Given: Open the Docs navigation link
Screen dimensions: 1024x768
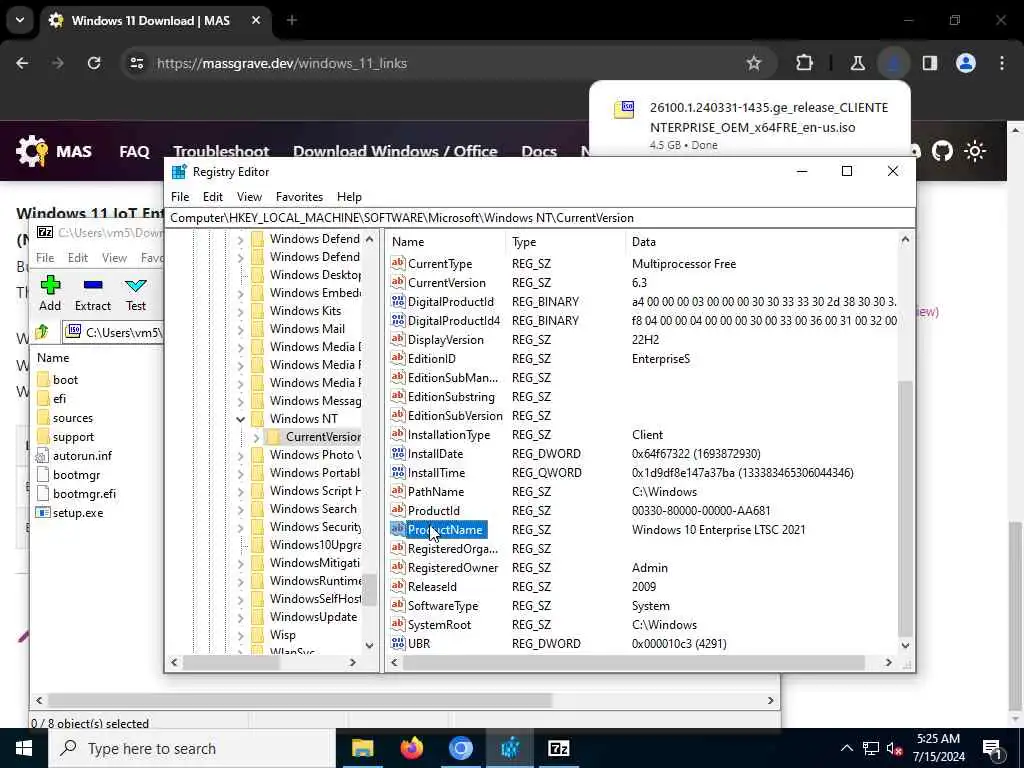Looking at the screenshot, I should [x=539, y=152].
